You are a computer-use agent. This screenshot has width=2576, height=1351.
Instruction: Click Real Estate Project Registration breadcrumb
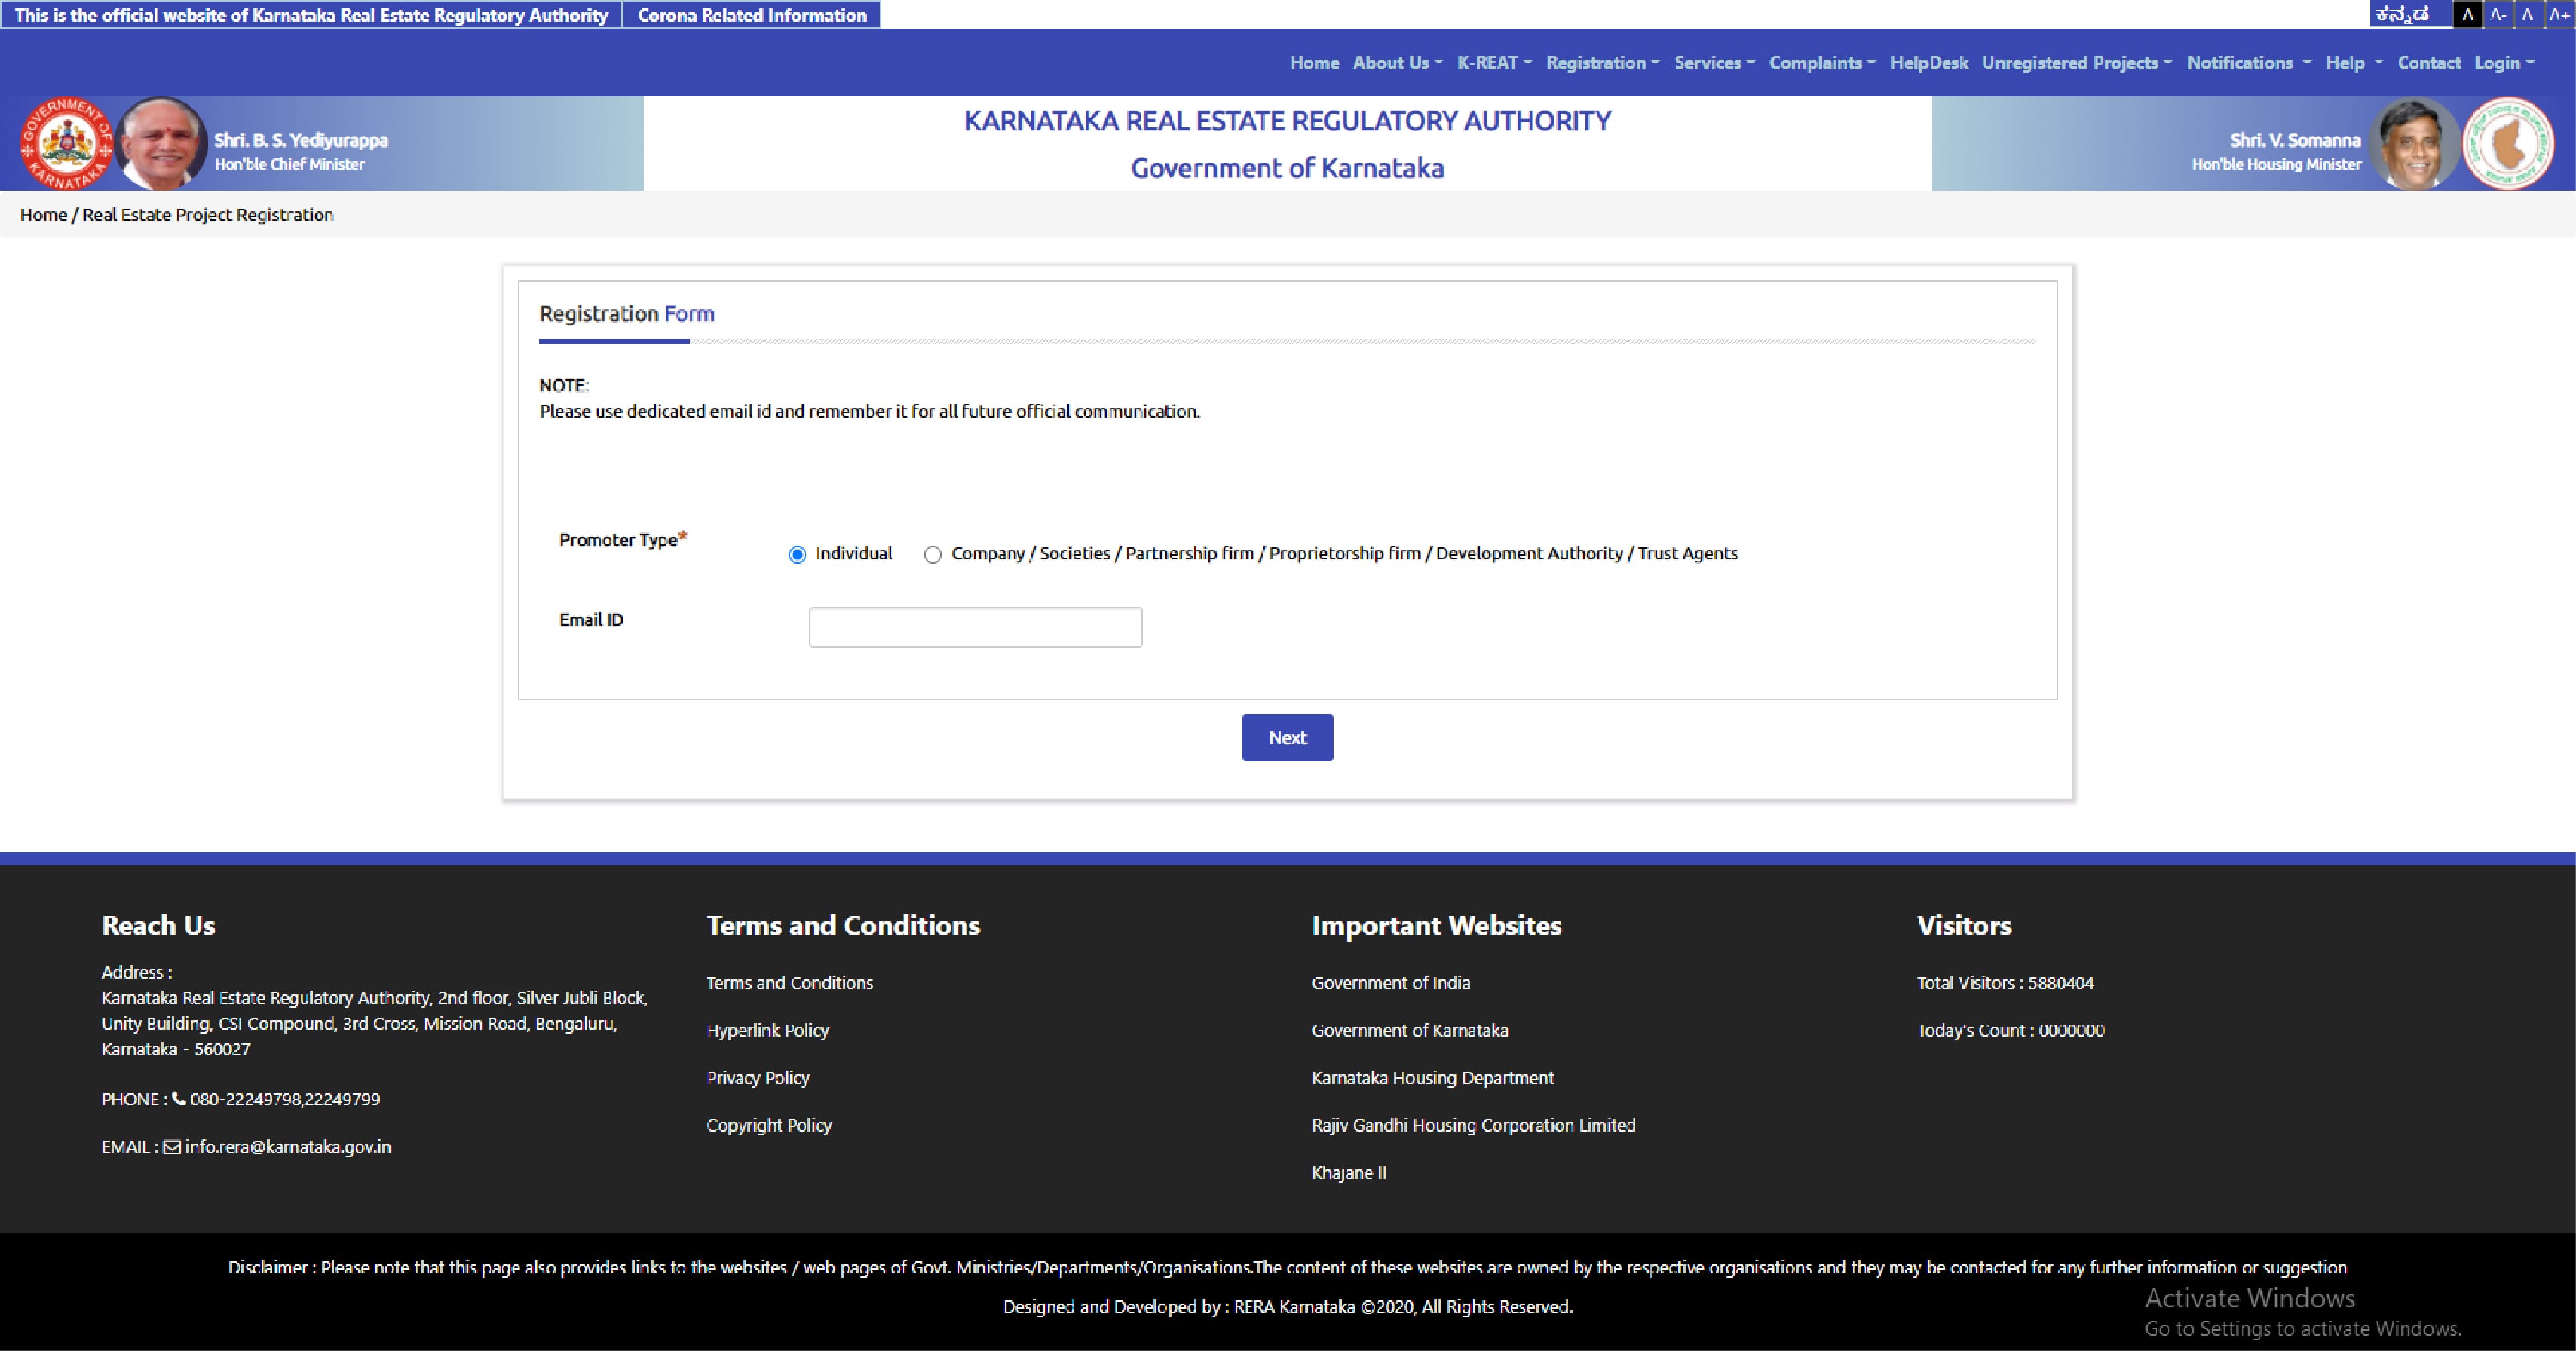pyautogui.click(x=208, y=215)
